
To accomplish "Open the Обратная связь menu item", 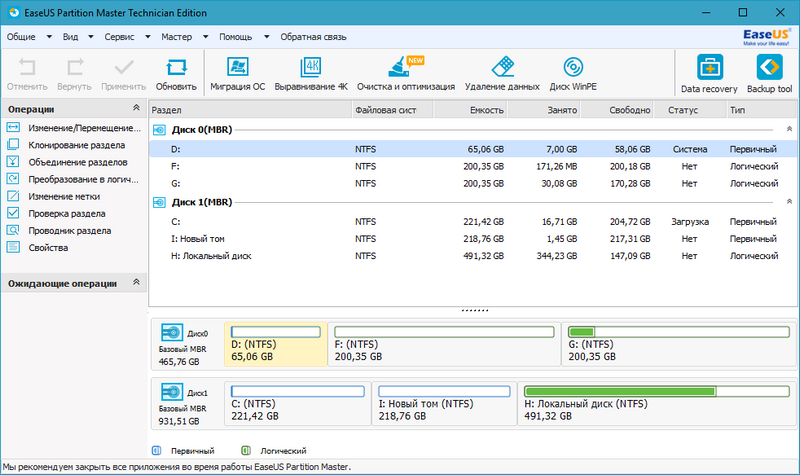I will (313, 37).
